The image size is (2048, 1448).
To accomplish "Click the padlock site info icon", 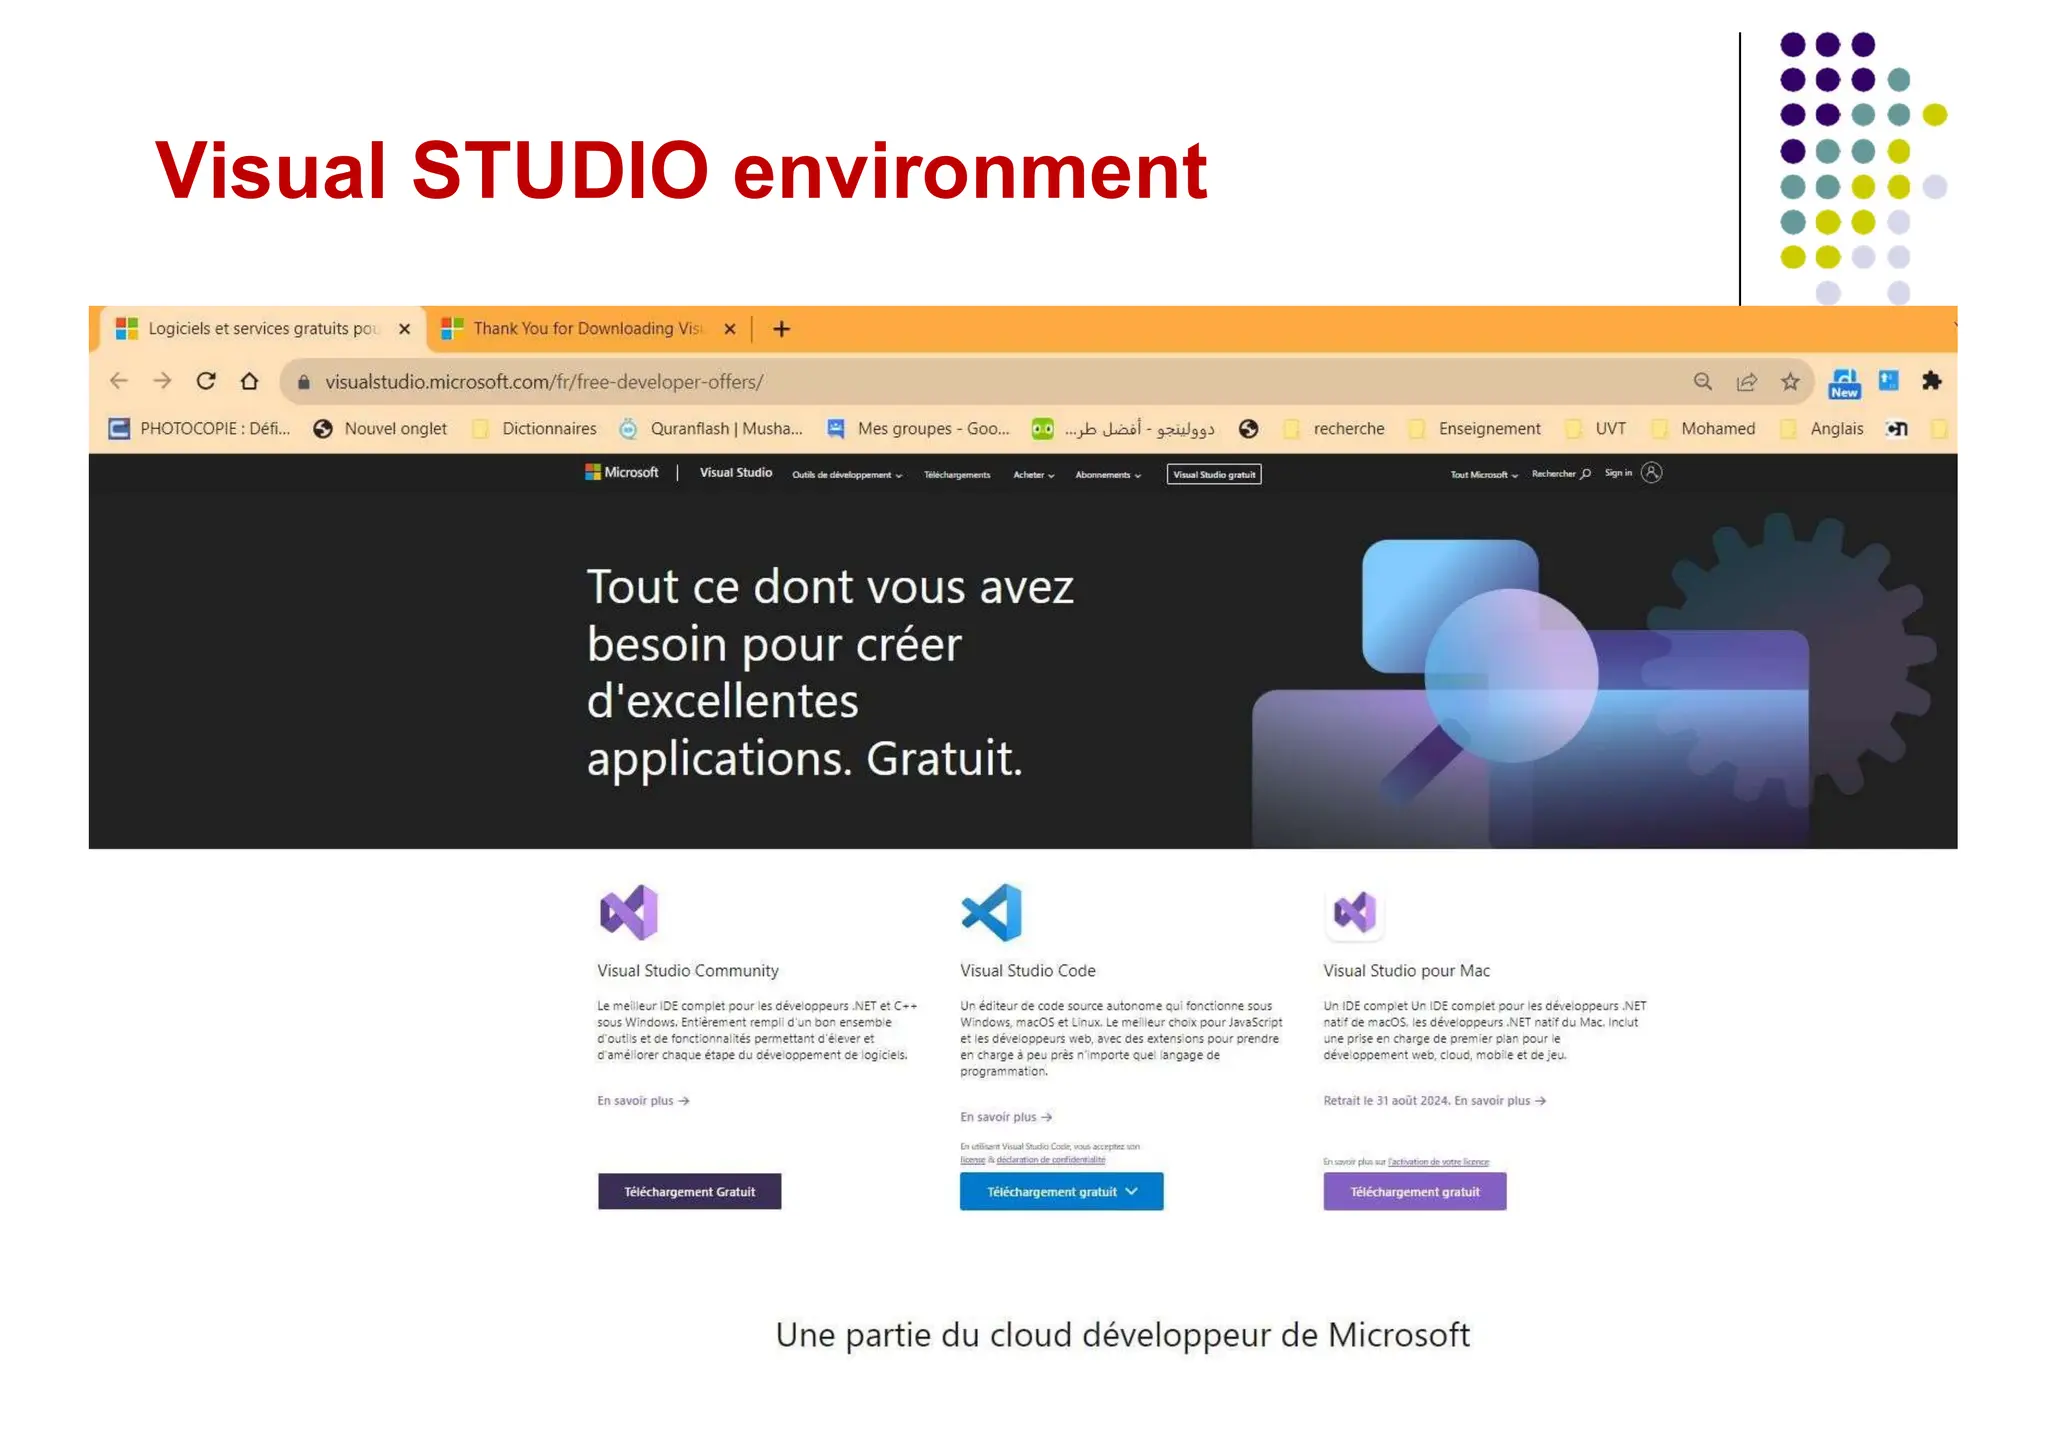I will [304, 382].
